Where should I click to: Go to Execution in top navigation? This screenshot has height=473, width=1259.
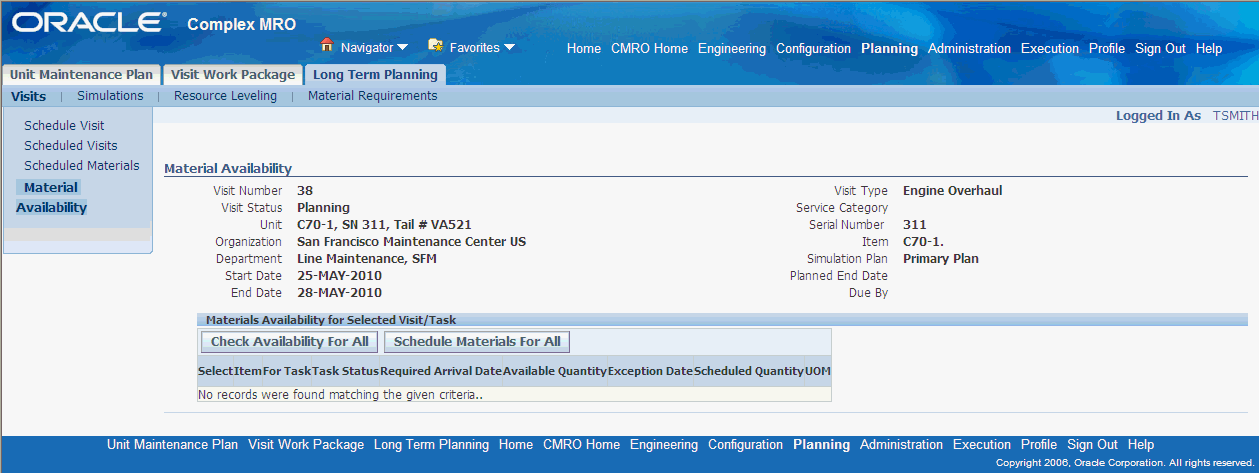click(x=1050, y=48)
